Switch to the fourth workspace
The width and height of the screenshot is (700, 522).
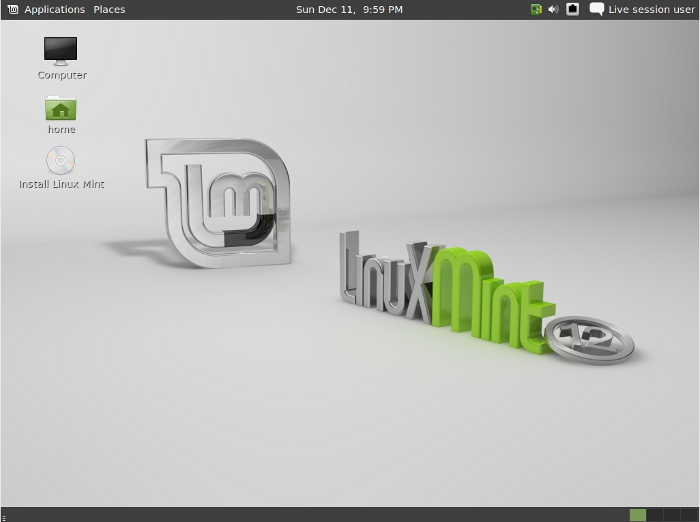click(x=688, y=515)
